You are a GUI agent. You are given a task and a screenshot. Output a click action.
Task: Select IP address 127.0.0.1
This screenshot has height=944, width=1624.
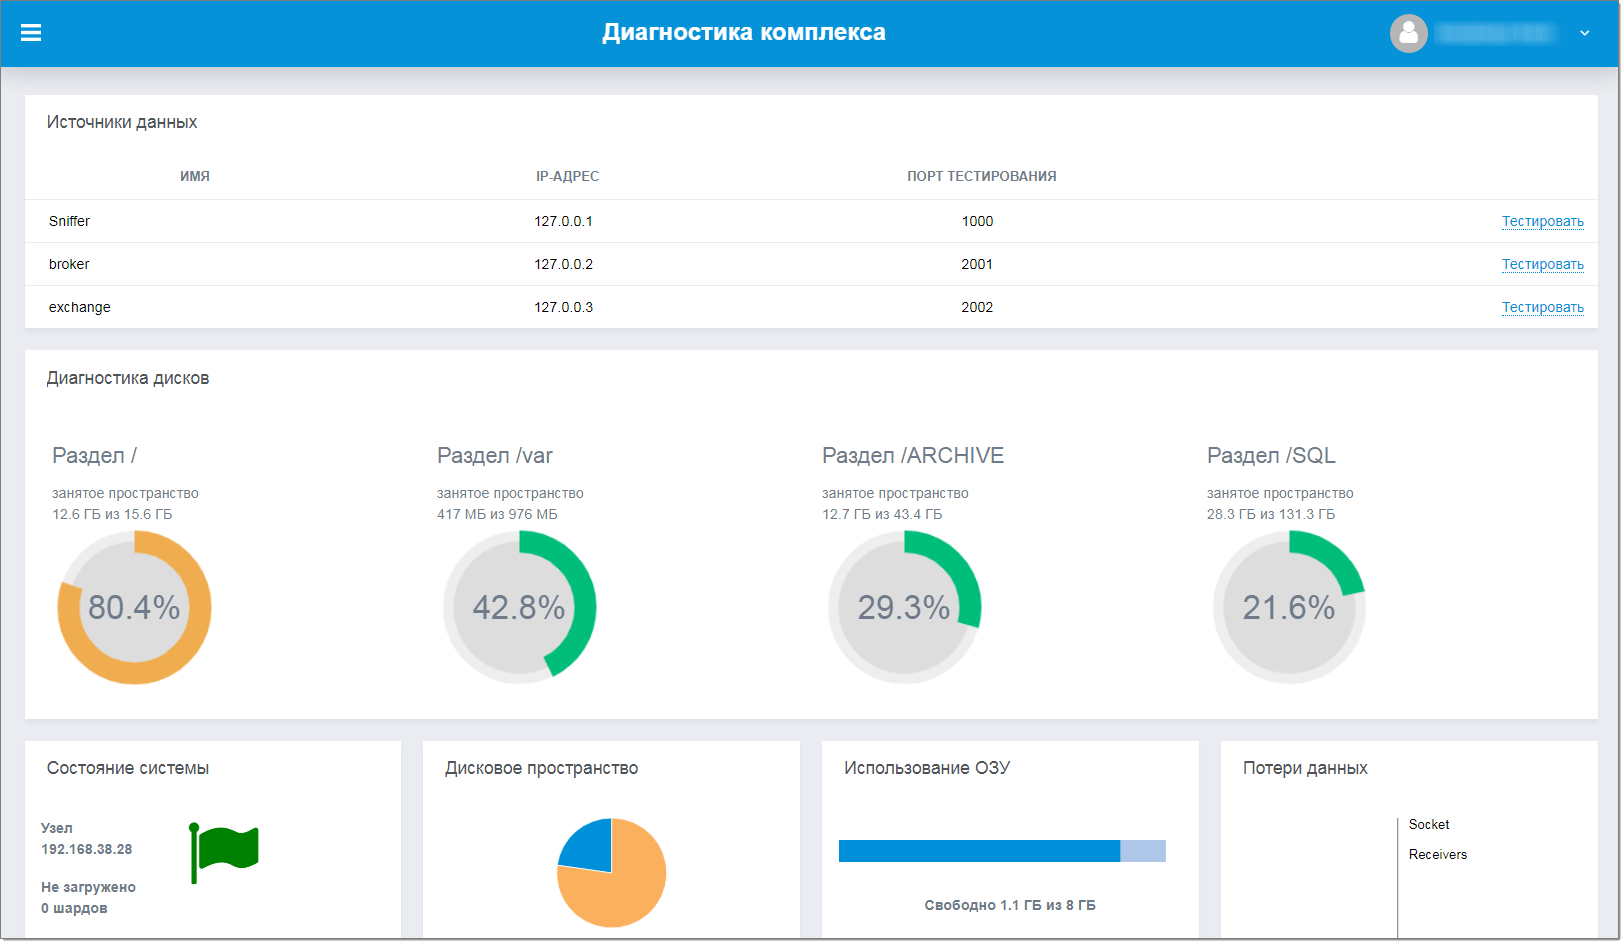(563, 221)
